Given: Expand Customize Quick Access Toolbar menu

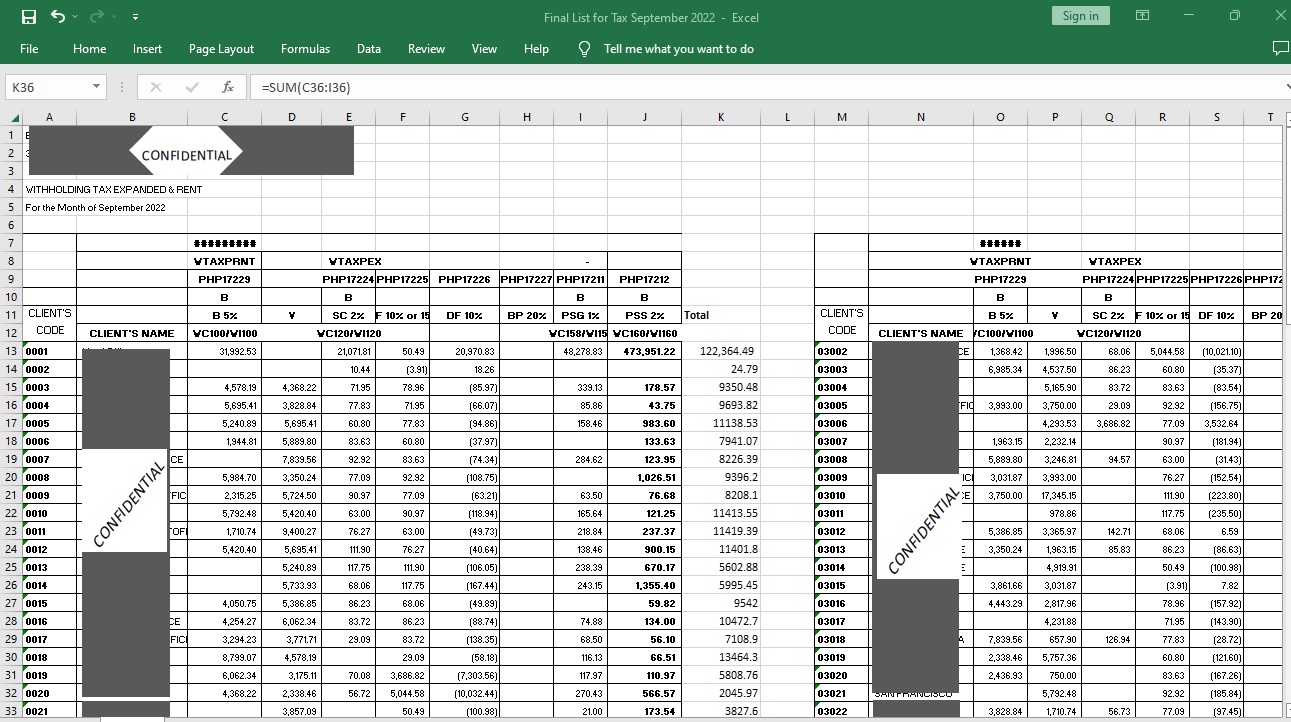Looking at the screenshot, I should (135, 16).
